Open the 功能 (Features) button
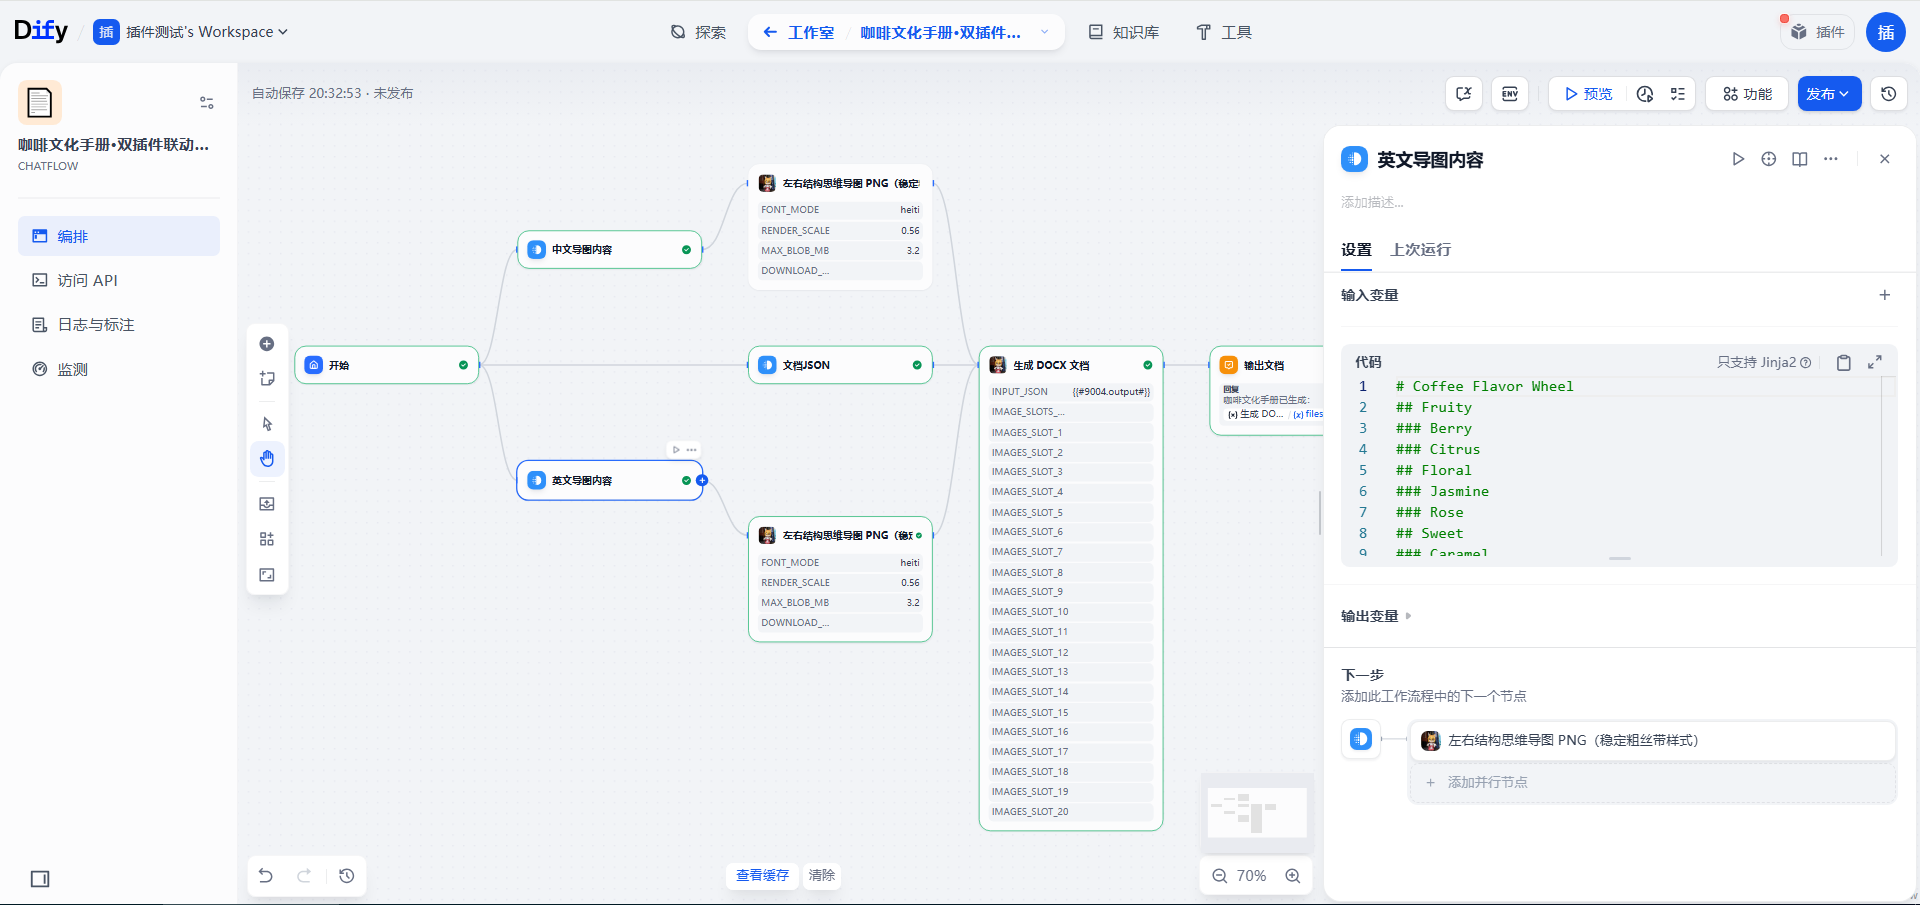The width and height of the screenshot is (1920, 905). point(1747,94)
